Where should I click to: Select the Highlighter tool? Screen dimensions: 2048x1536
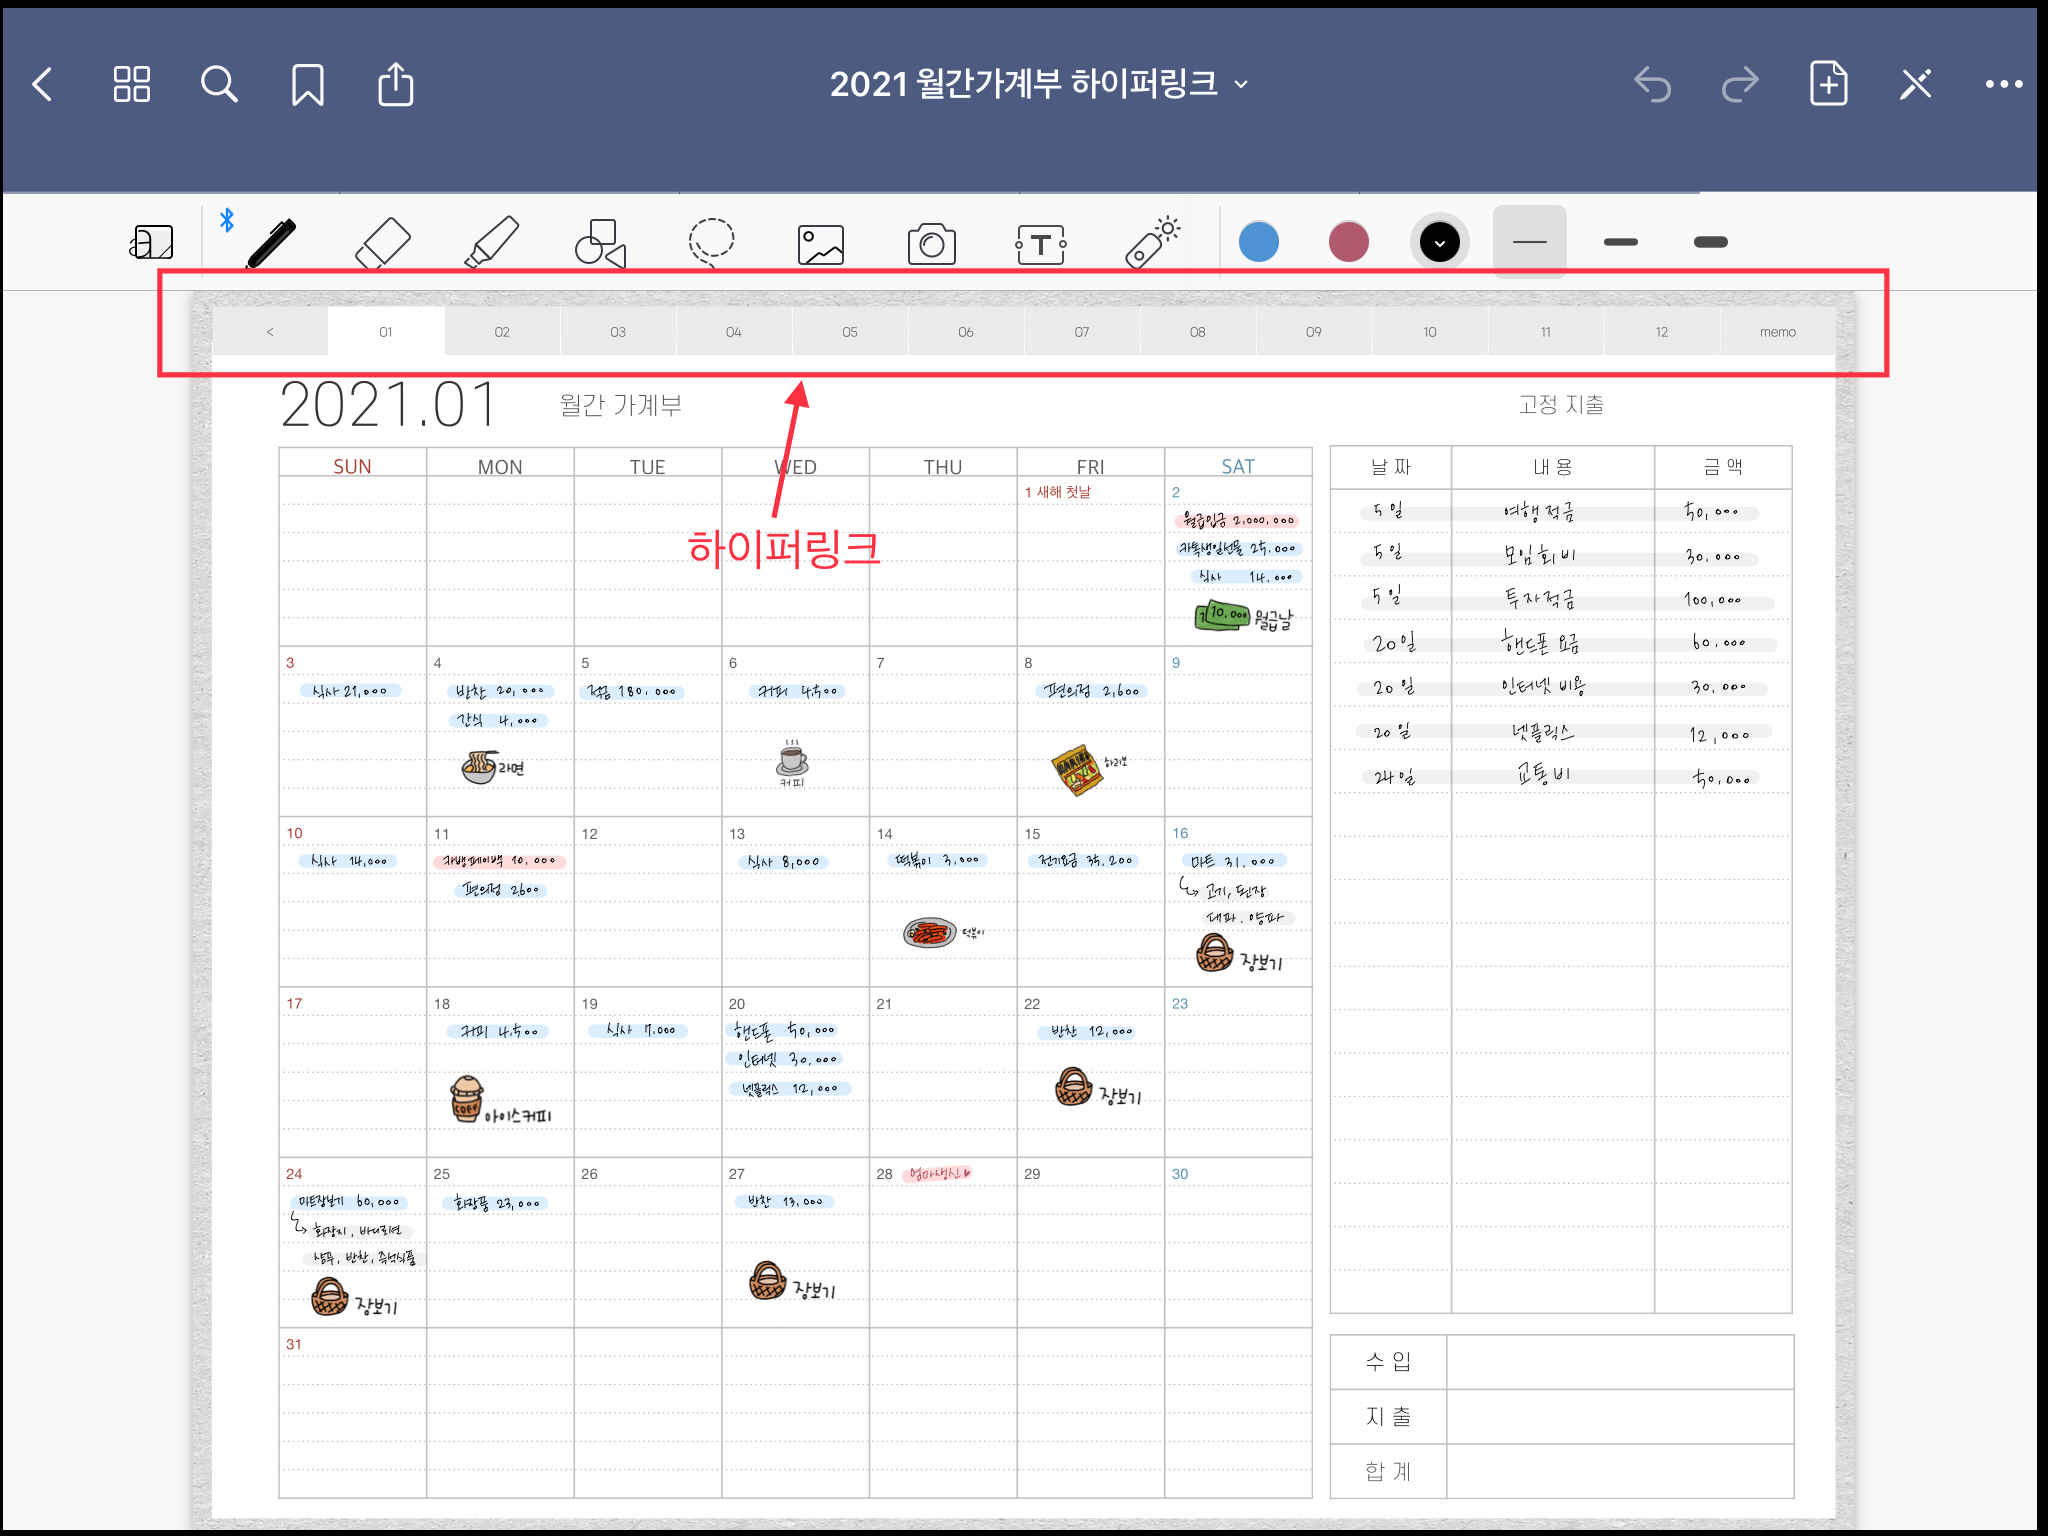coord(492,242)
